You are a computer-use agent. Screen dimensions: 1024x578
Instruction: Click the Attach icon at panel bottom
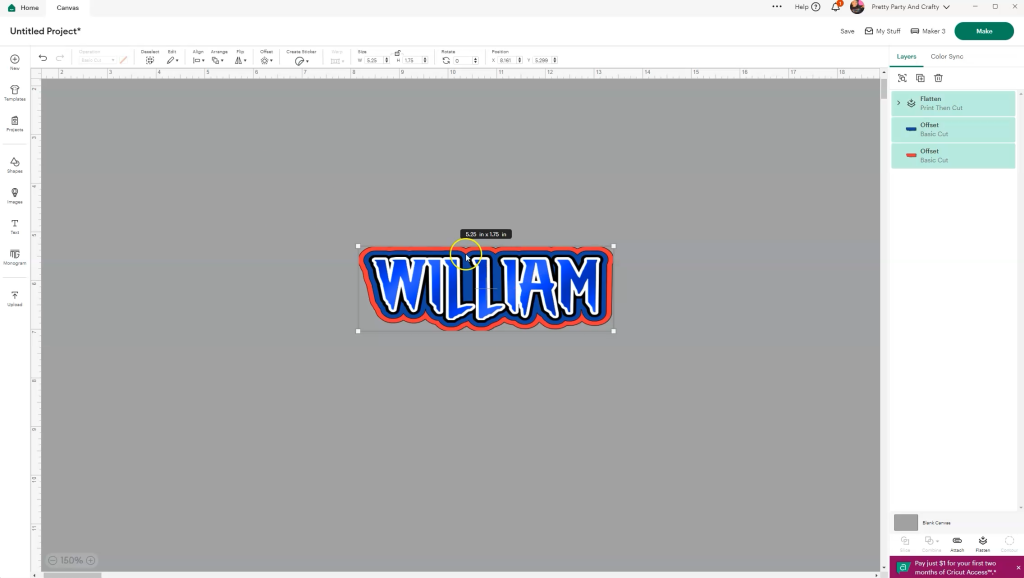coord(957,543)
